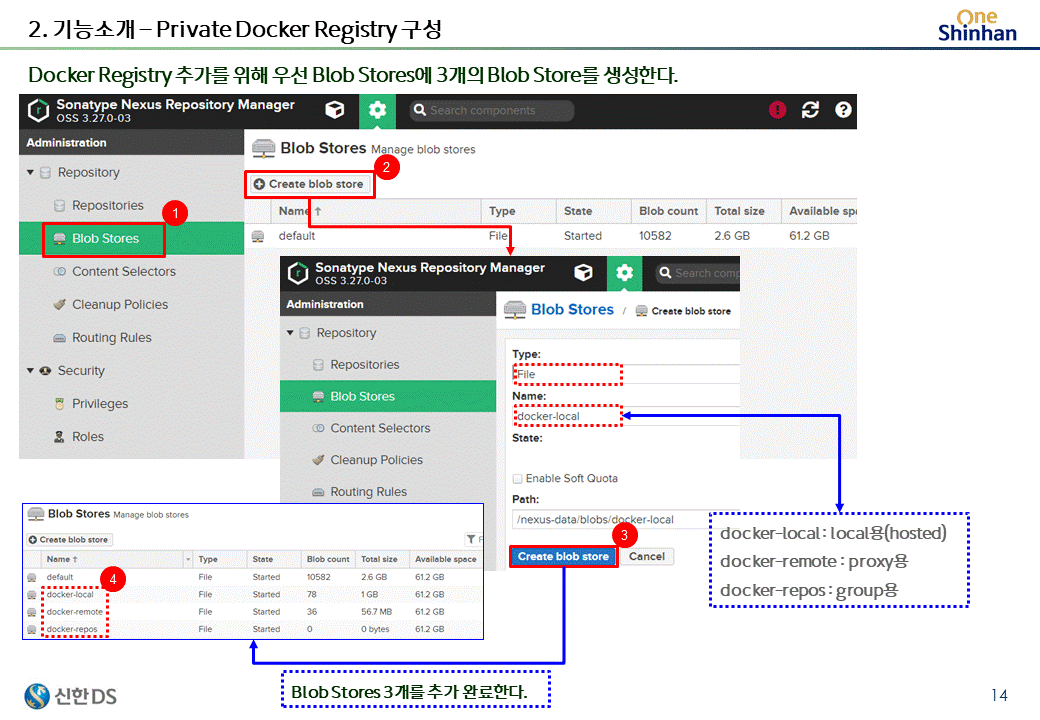Collapse the Security tree node in the left sidebar

pyautogui.click(x=30, y=371)
